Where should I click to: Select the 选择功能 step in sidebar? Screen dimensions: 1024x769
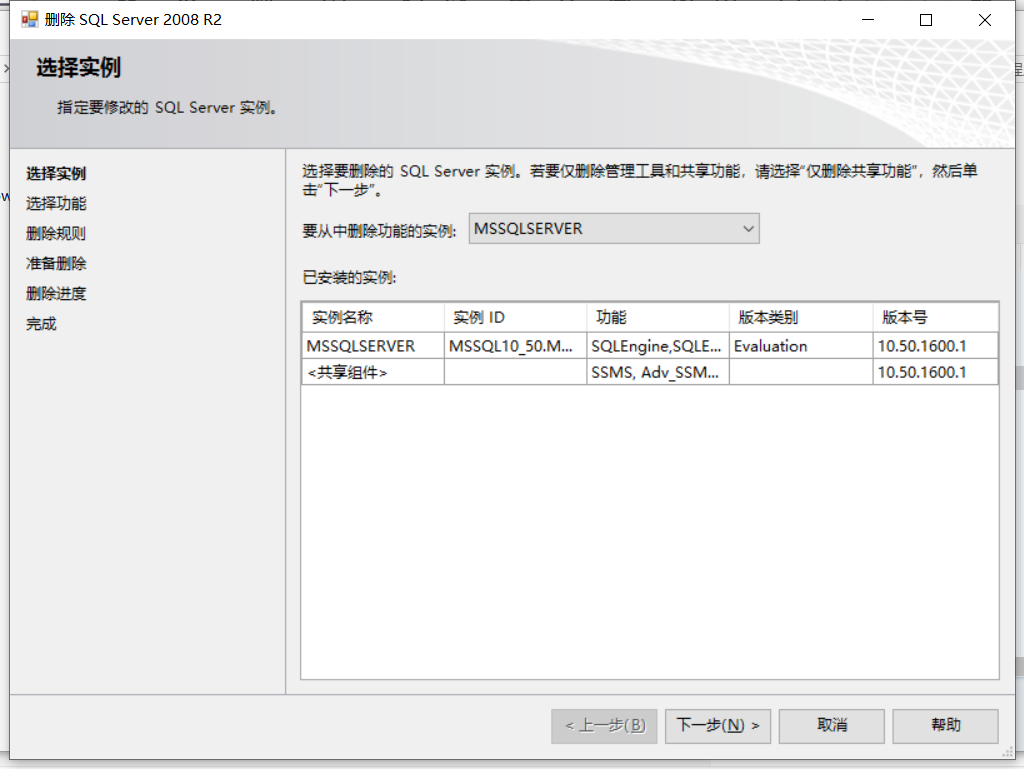[56, 204]
